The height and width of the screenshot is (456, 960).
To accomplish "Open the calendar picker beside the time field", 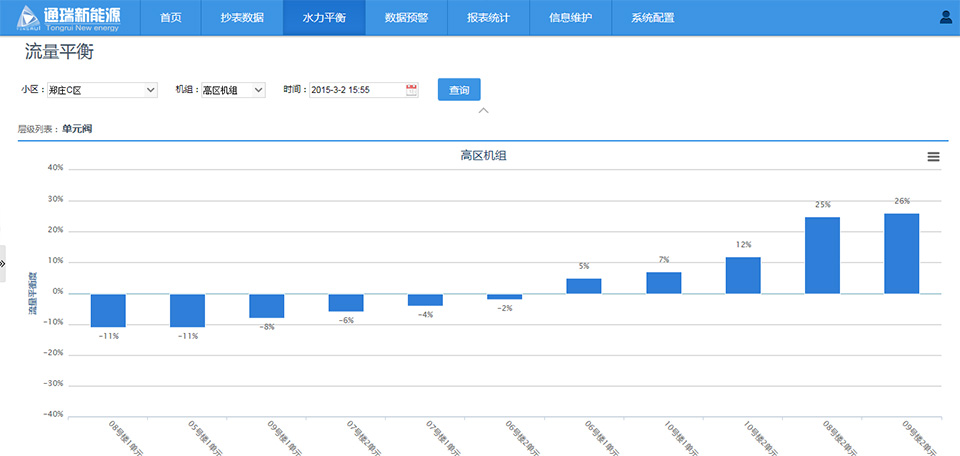I will click(x=411, y=90).
